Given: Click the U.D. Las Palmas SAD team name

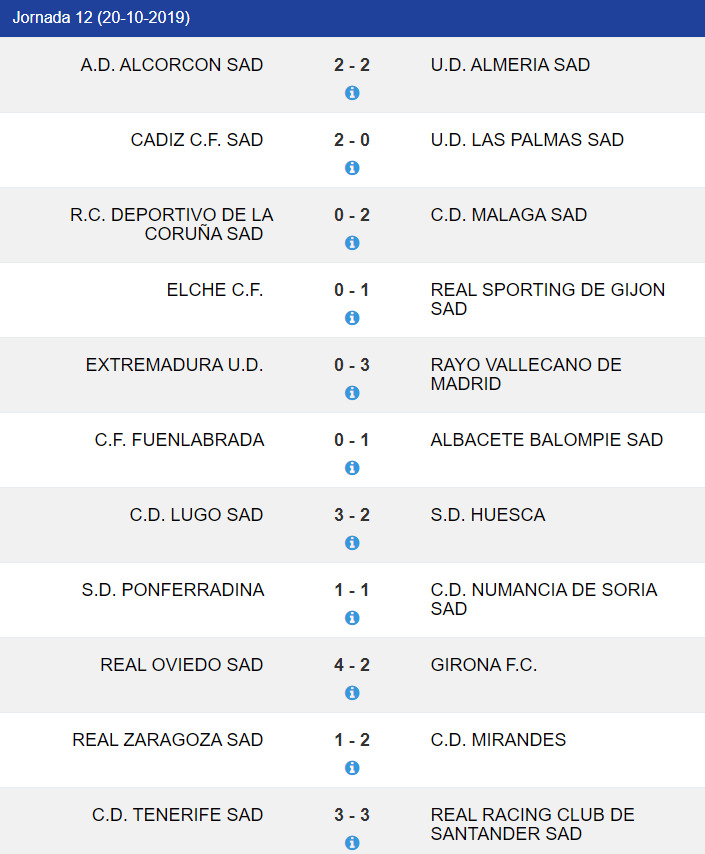Looking at the screenshot, I should [x=527, y=140].
